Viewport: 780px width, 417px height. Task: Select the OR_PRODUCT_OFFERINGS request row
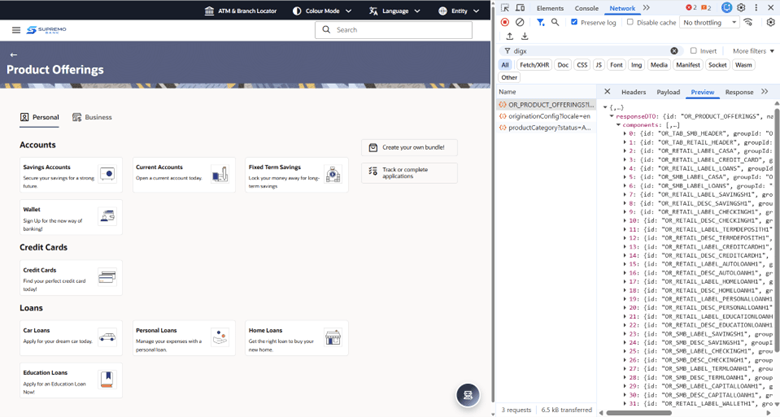[x=547, y=104]
